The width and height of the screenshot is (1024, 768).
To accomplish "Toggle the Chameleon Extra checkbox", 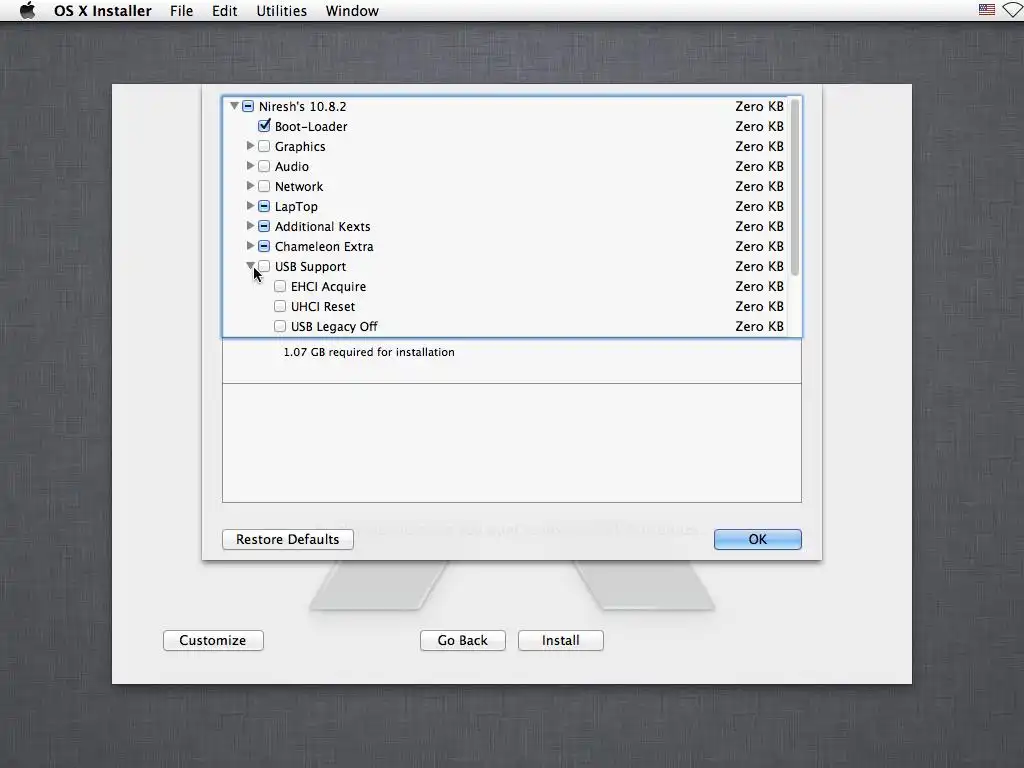I will tap(264, 246).
